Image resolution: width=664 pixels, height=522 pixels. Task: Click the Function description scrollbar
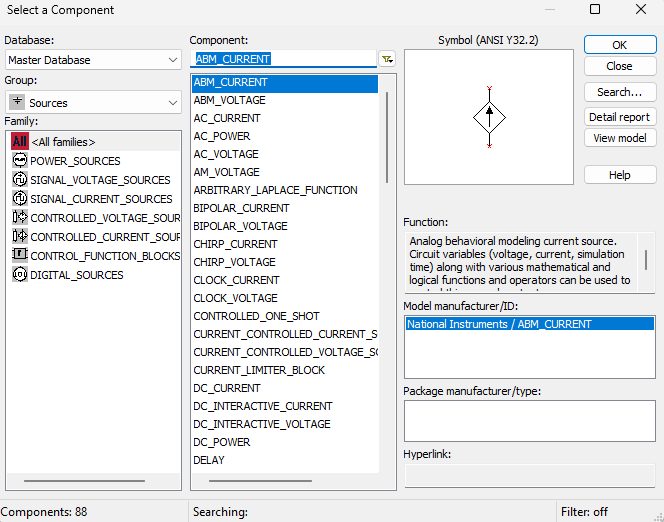(x=646, y=260)
